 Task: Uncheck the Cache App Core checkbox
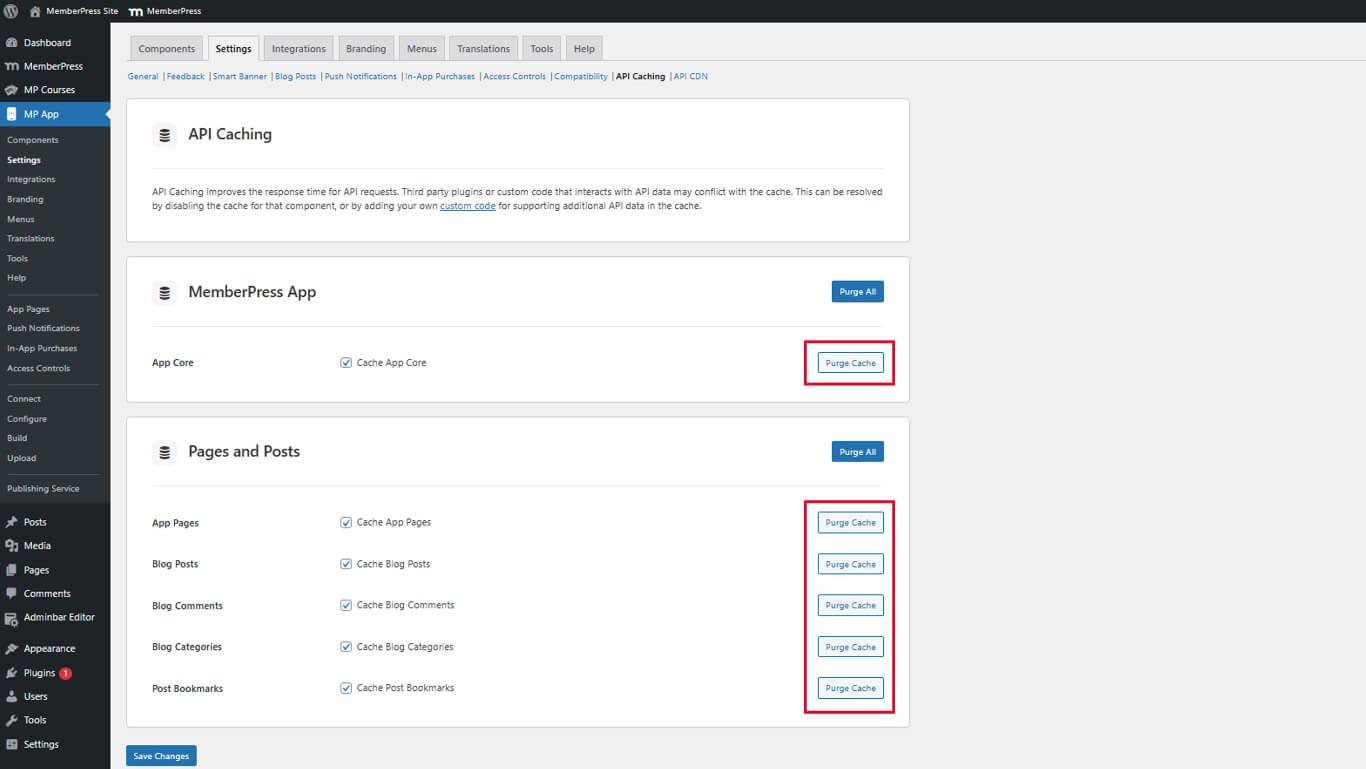point(345,362)
